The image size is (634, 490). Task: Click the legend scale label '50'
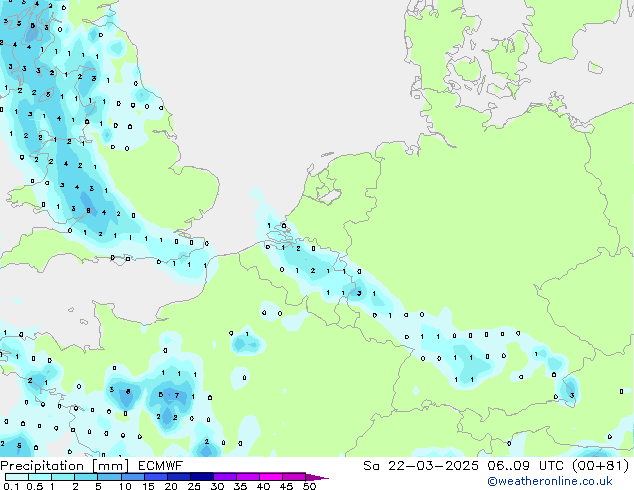pos(309,486)
